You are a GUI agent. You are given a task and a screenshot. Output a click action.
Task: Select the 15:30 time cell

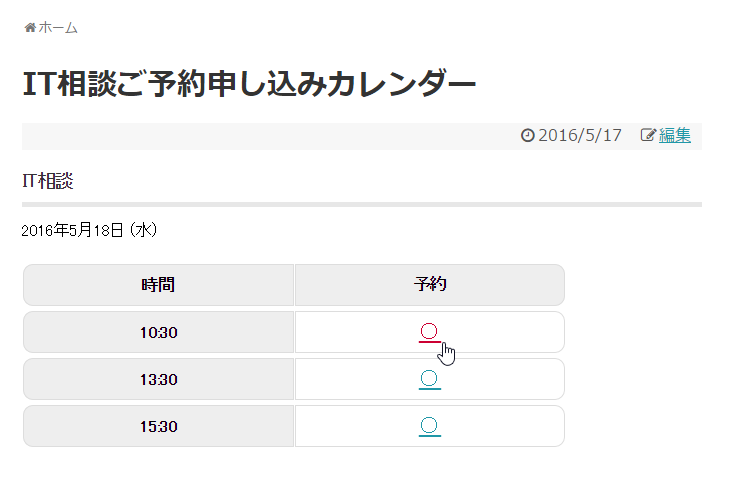click(x=158, y=426)
